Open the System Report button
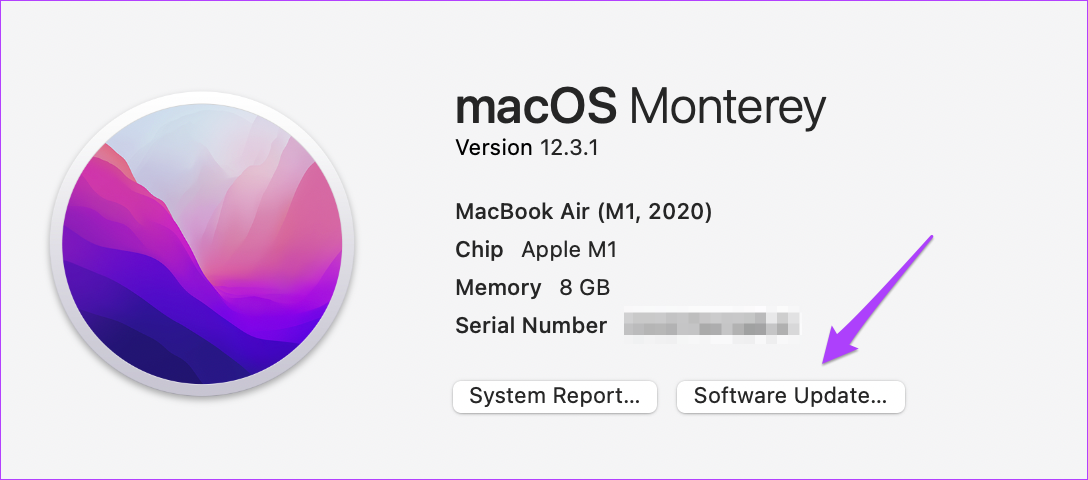1088x480 pixels. point(554,397)
